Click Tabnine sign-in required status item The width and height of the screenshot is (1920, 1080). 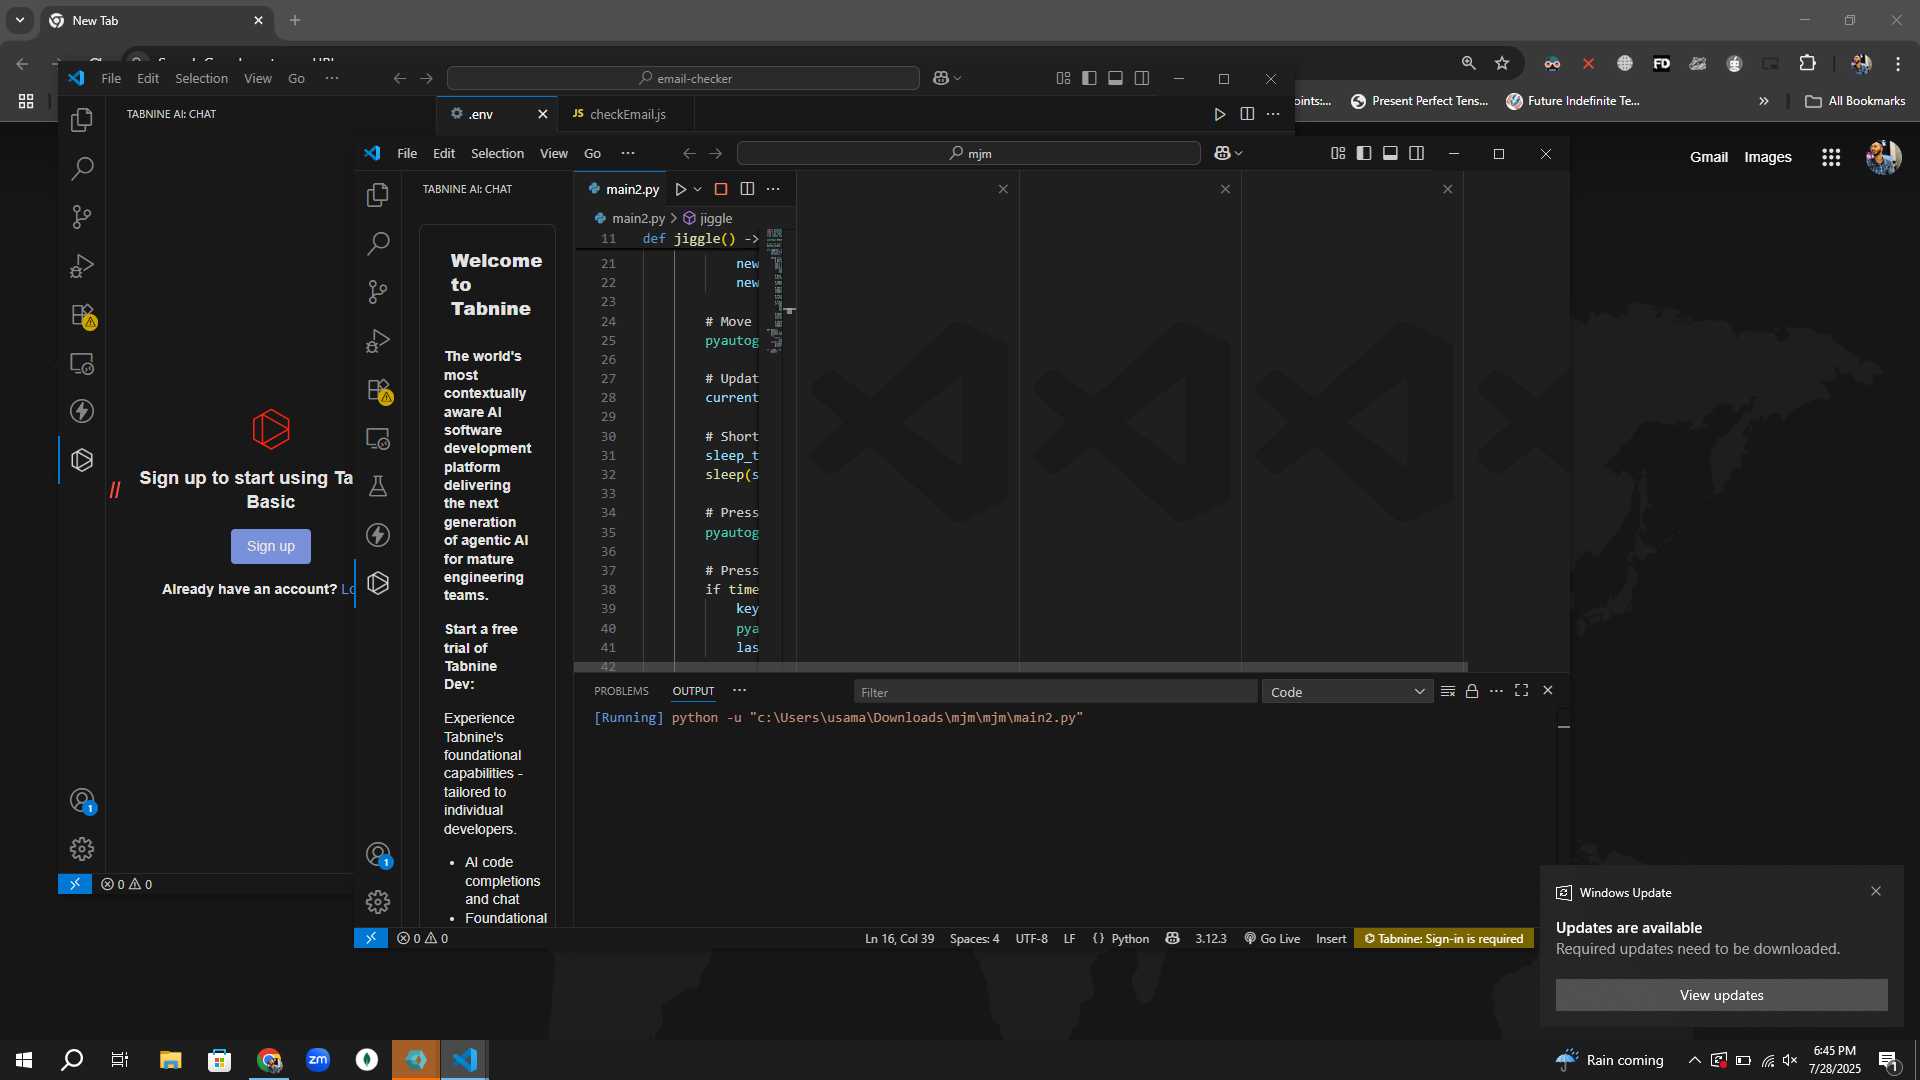[1443, 939]
